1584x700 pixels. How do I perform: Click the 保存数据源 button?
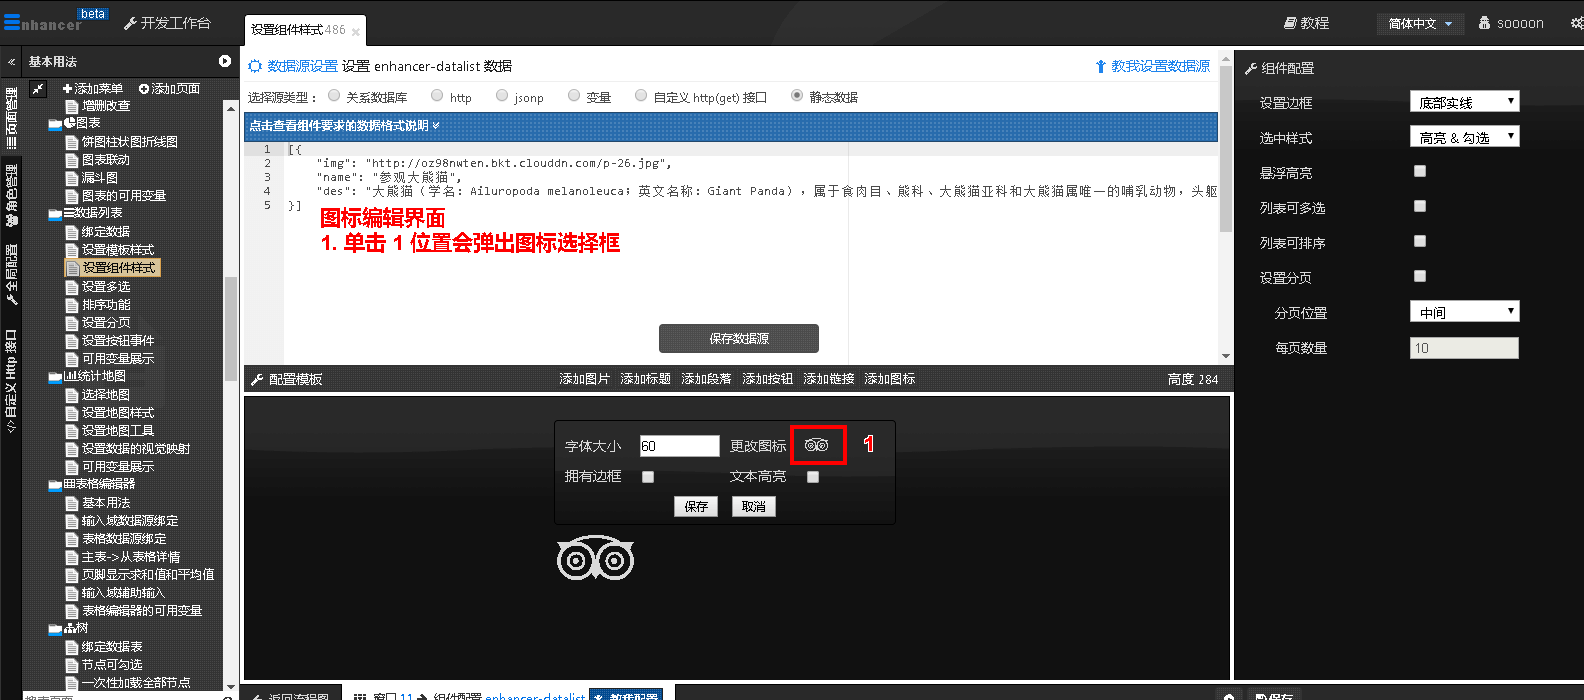tap(738, 338)
